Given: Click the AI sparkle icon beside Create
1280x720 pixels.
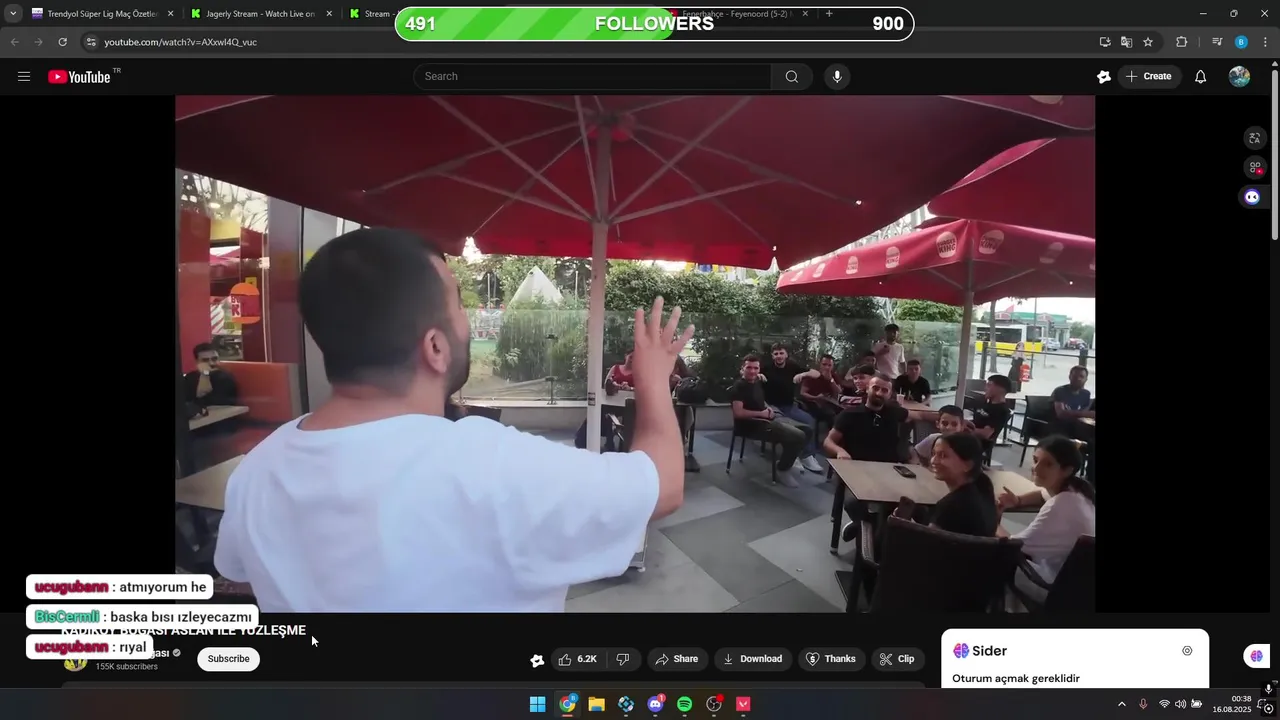Looking at the screenshot, I should (x=1104, y=77).
